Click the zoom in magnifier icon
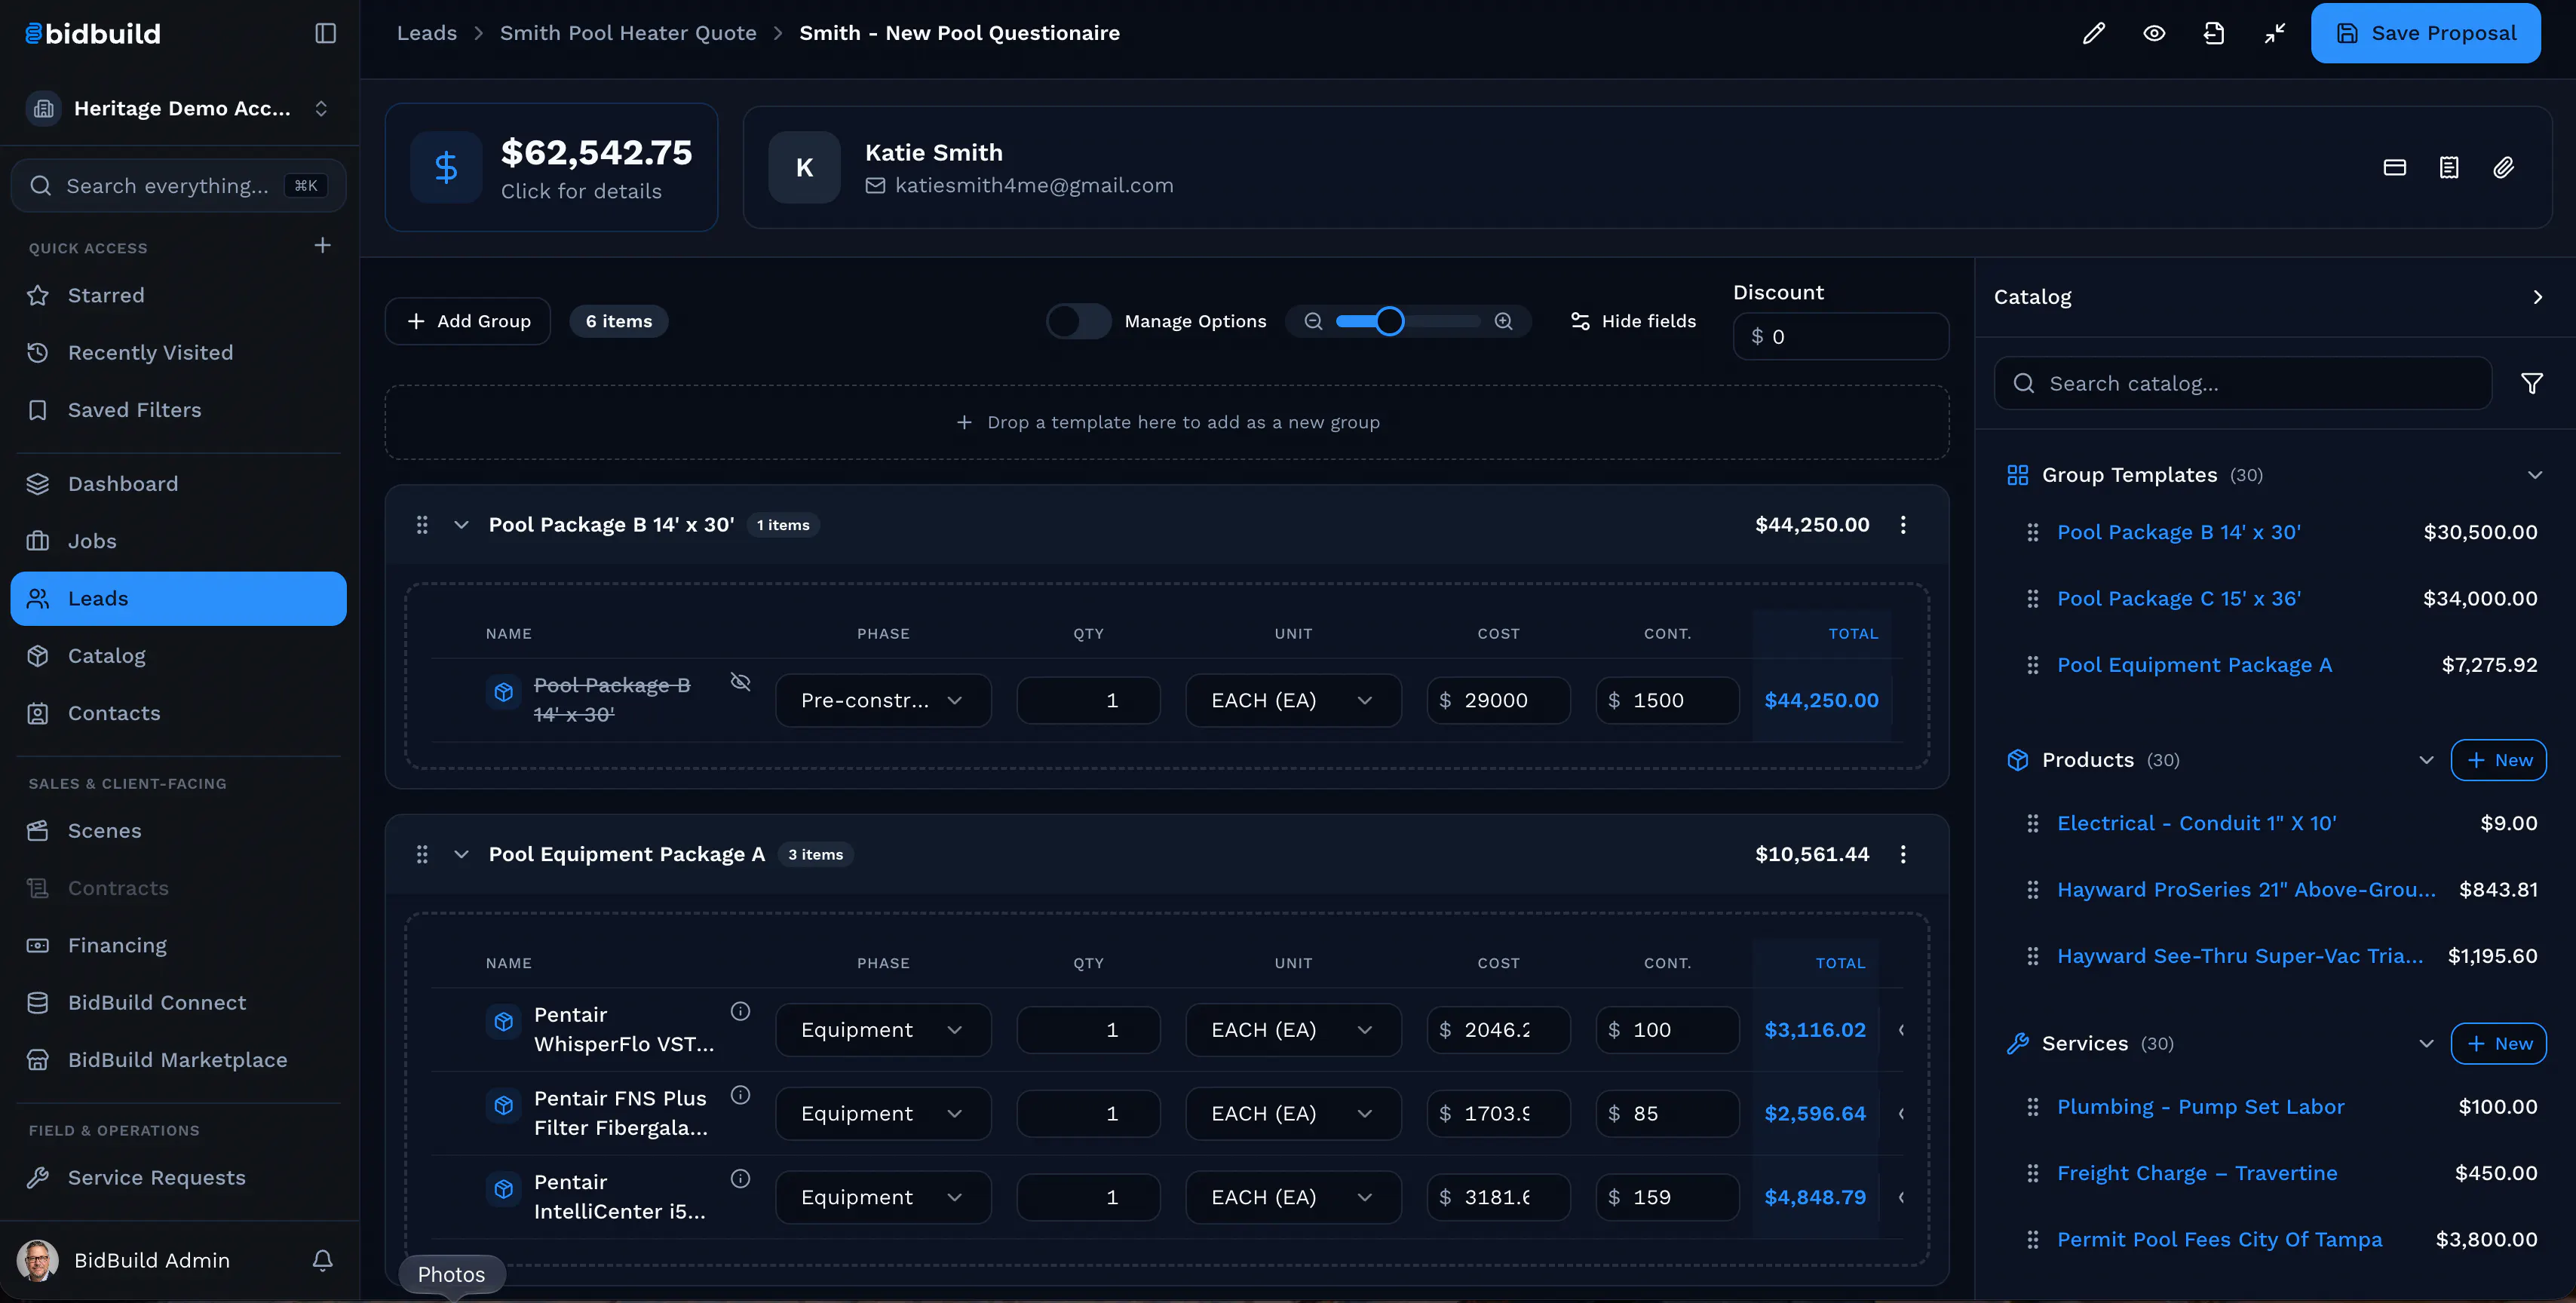This screenshot has height=1303, width=2576. pos(1503,321)
